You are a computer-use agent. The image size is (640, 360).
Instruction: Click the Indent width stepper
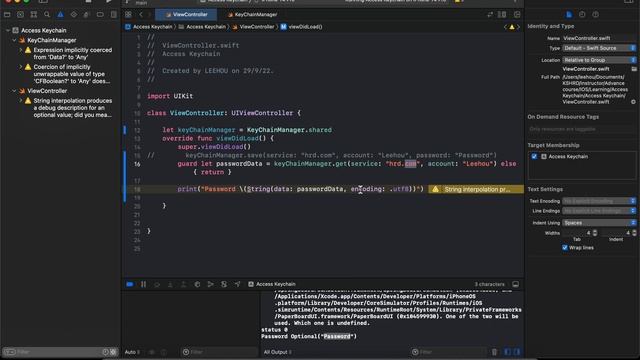click(x=634, y=233)
